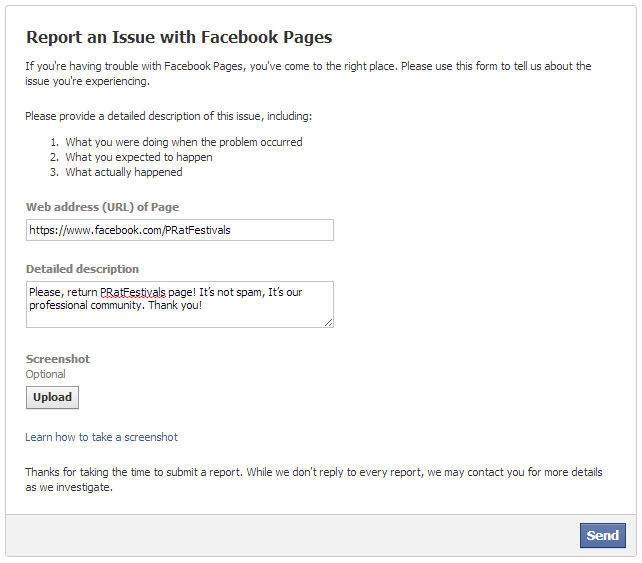Select list item 'What you expected to happen'
Screen dimensions: 642x563
(x=138, y=157)
